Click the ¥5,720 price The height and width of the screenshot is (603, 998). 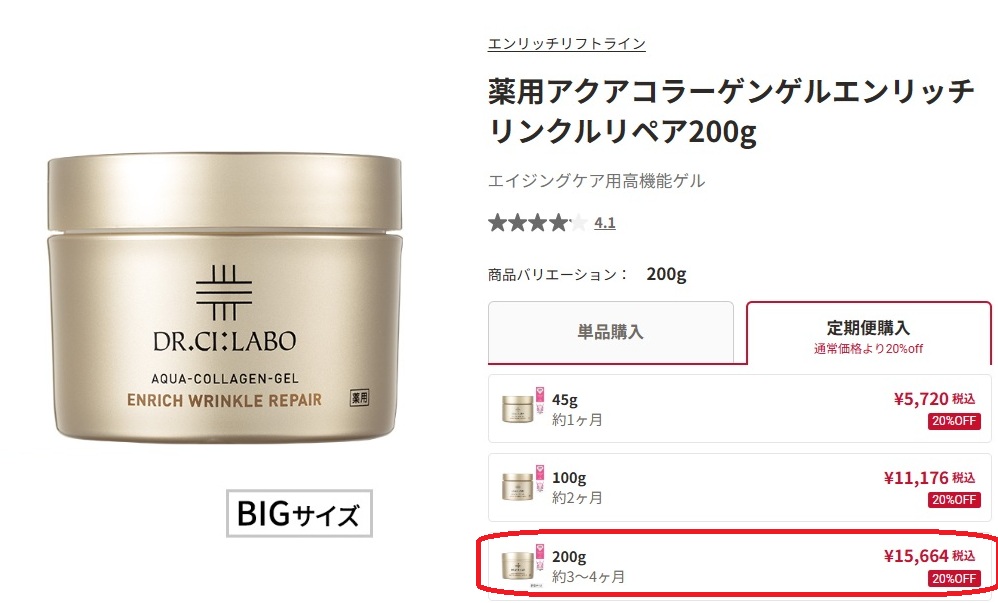coord(921,399)
